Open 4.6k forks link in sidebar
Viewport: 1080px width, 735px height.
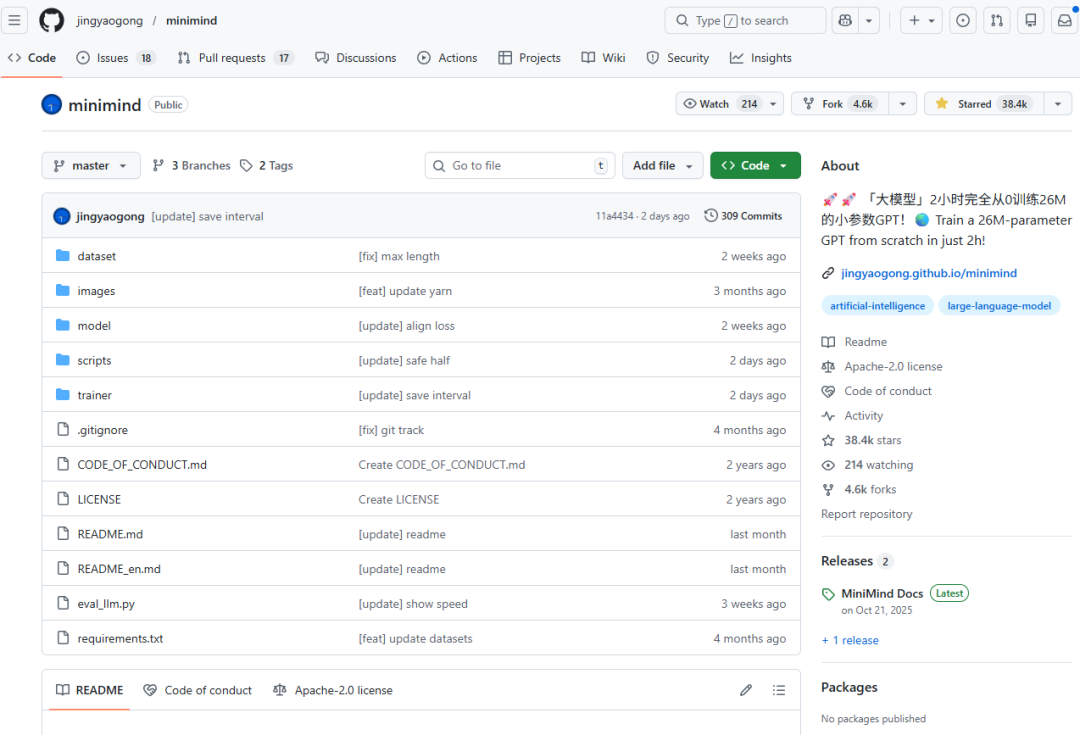click(859, 490)
